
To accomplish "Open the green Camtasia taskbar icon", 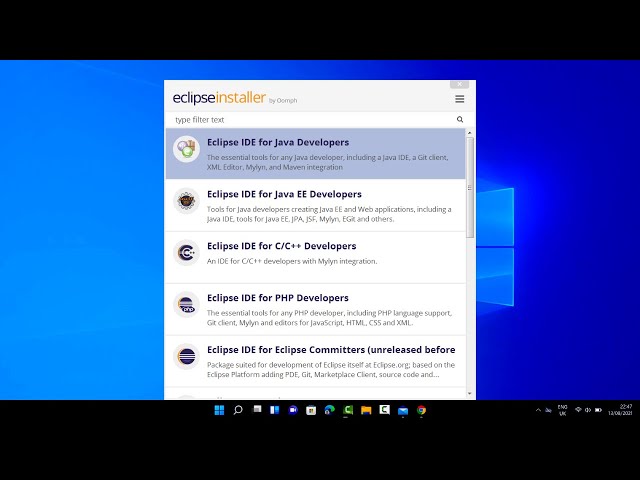I will click(x=348, y=410).
